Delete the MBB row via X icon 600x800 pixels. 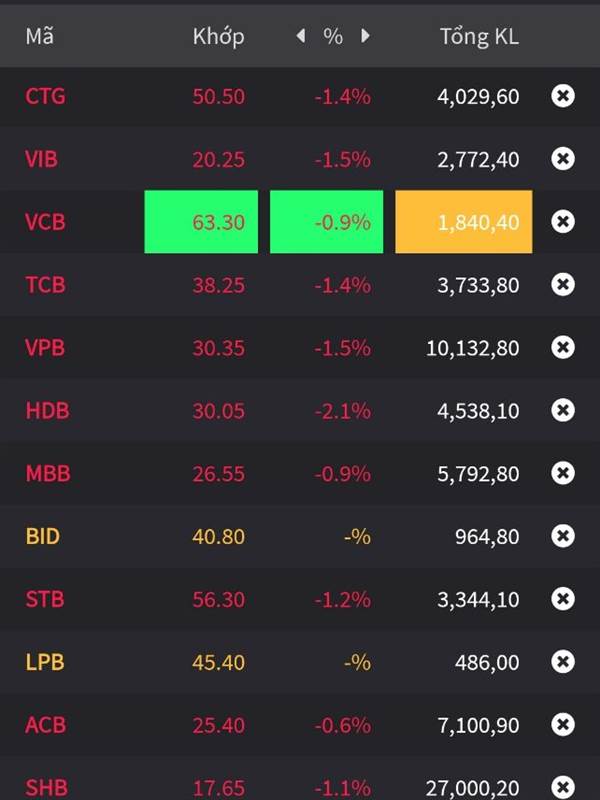[x=563, y=473]
